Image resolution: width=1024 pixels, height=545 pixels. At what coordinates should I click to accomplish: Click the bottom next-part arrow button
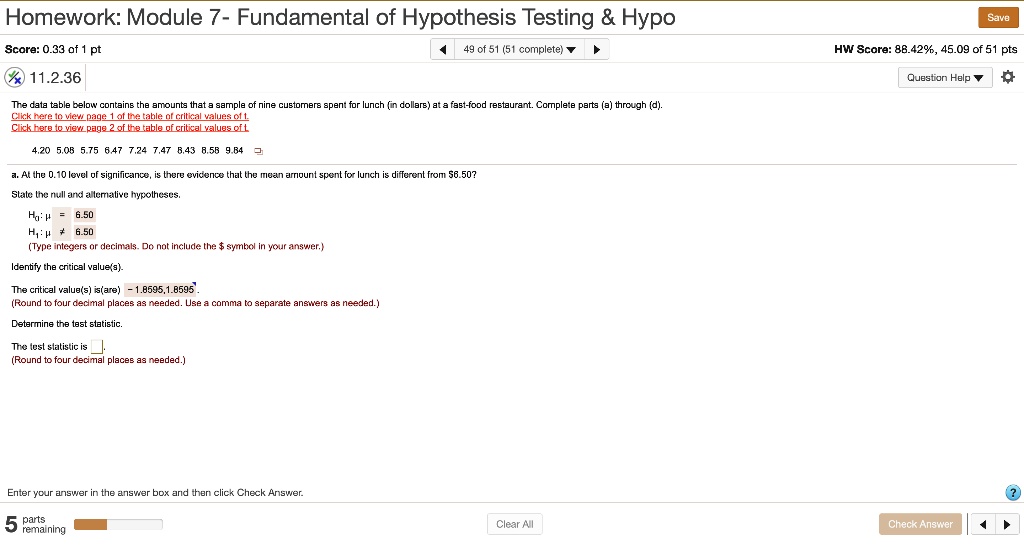[1006, 524]
